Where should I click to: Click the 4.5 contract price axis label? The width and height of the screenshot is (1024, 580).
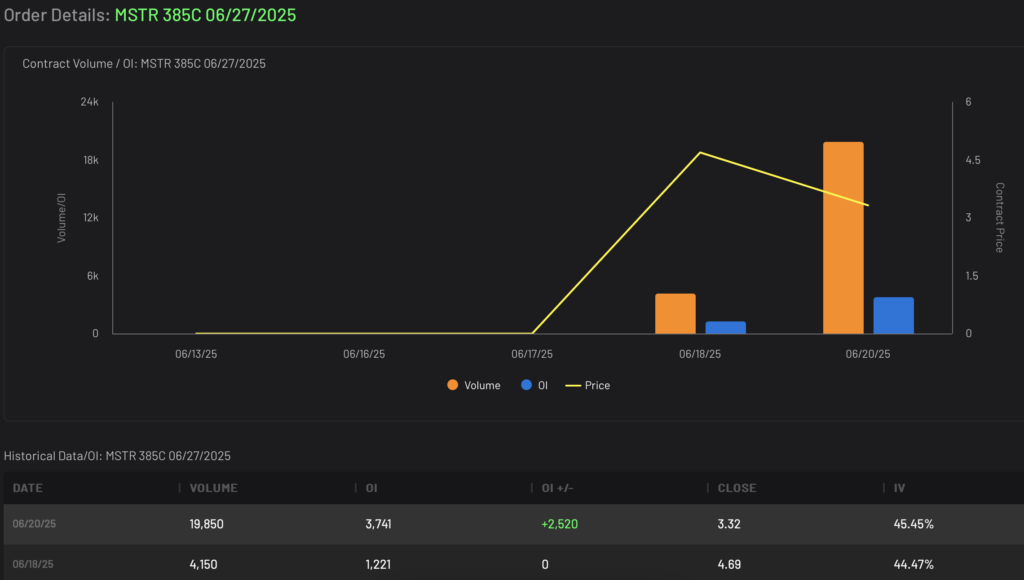pyautogui.click(x=973, y=160)
